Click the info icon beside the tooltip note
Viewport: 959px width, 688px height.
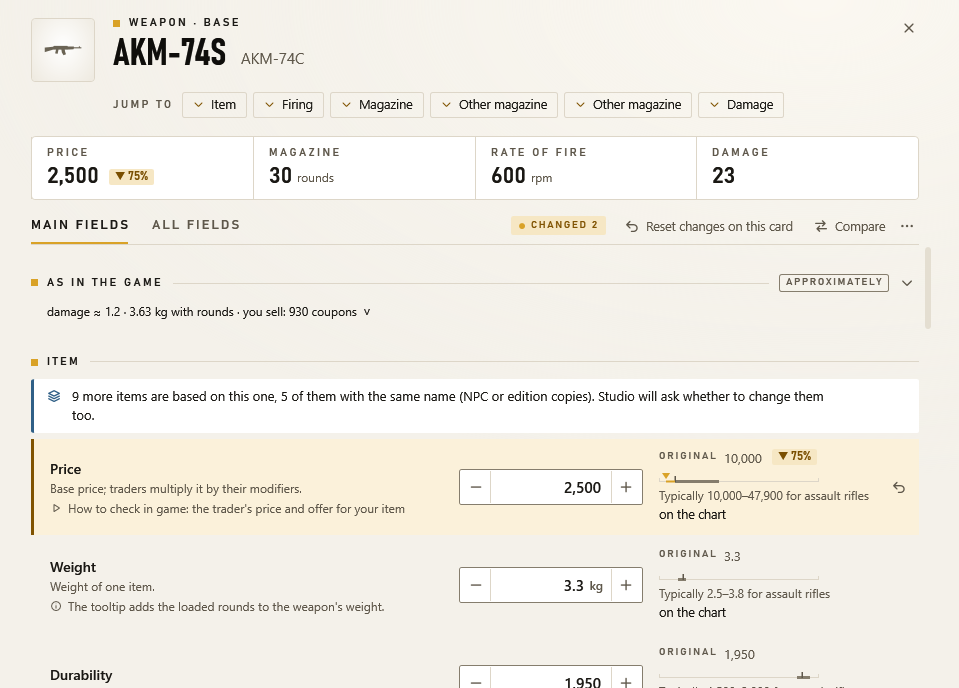pos(56,607)
